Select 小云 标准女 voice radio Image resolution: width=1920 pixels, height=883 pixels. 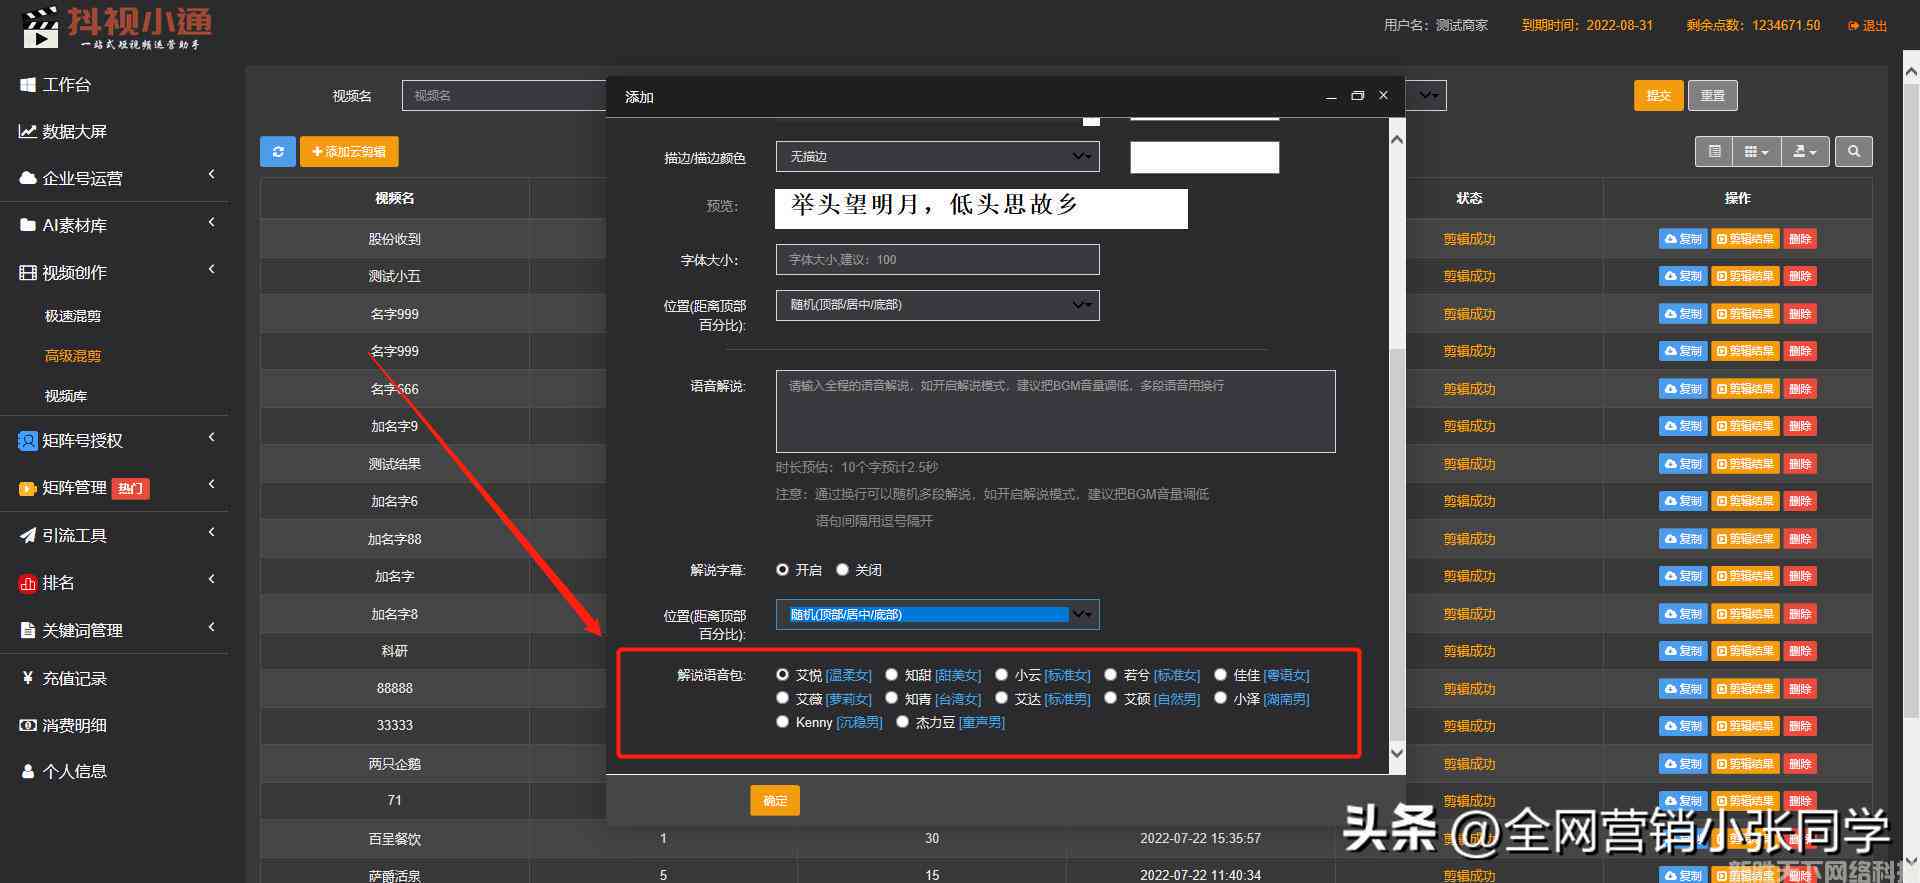tap(1001, 675)
